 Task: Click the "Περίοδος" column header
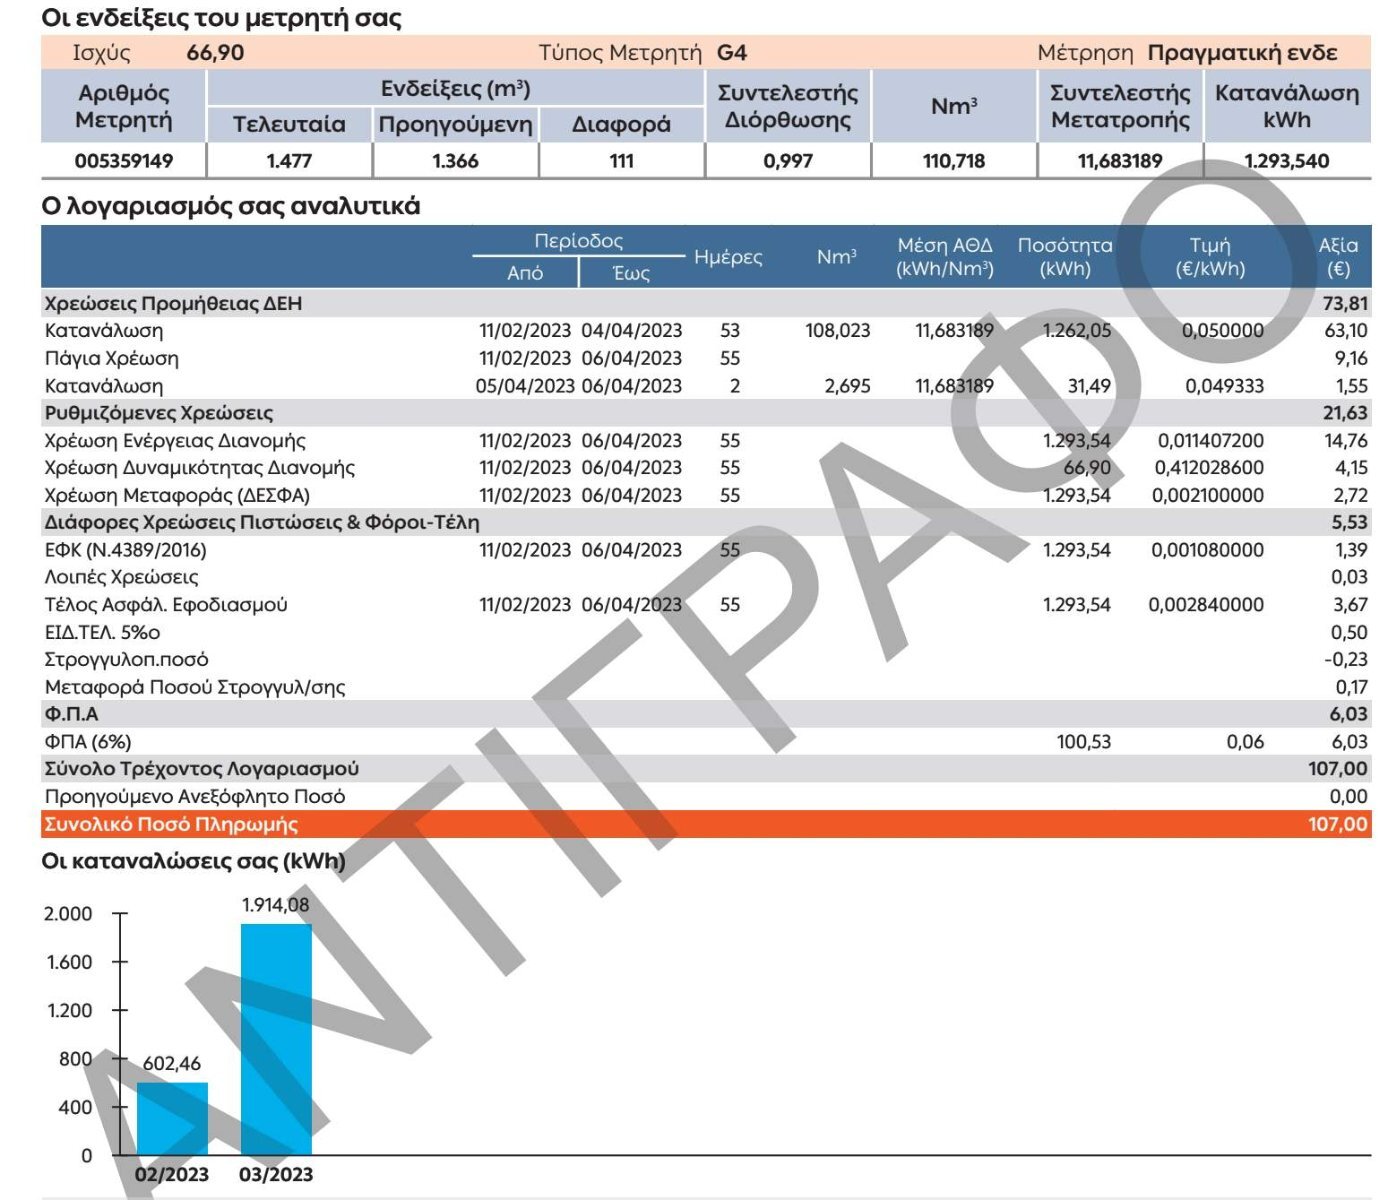[578, 241]
